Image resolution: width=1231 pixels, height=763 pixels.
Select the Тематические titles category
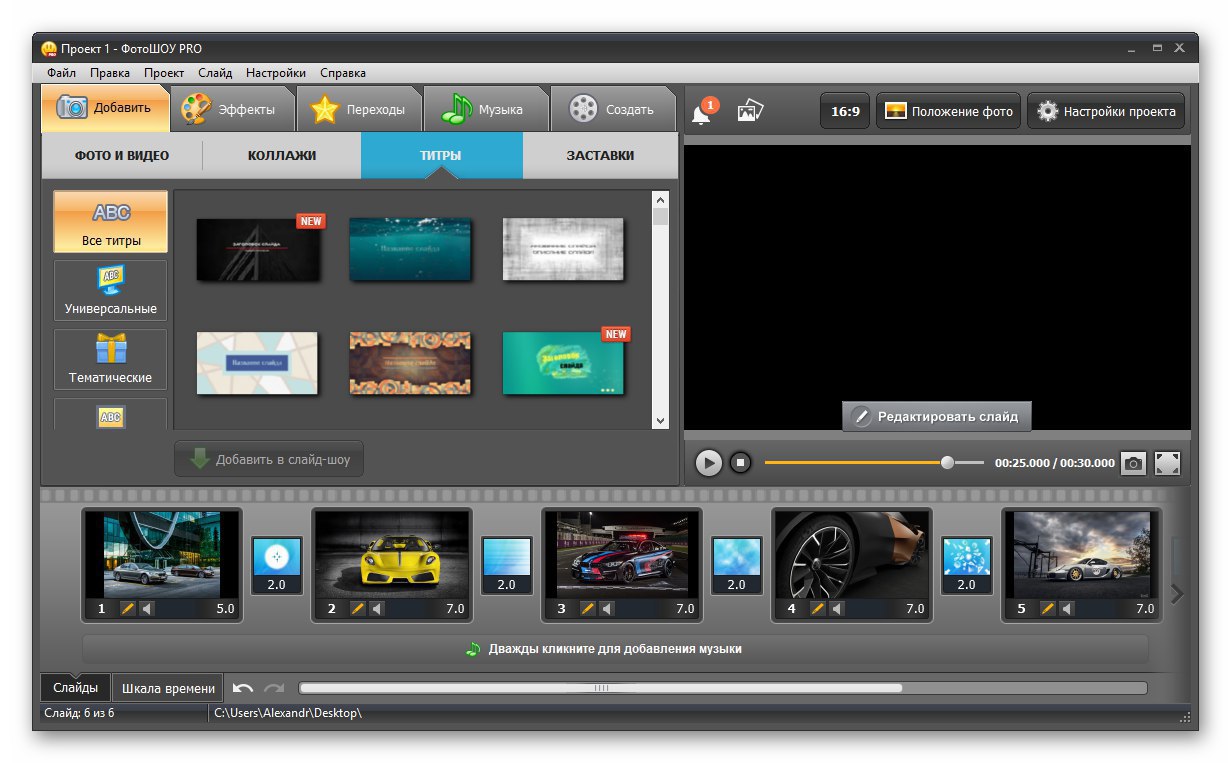point(110,360)
